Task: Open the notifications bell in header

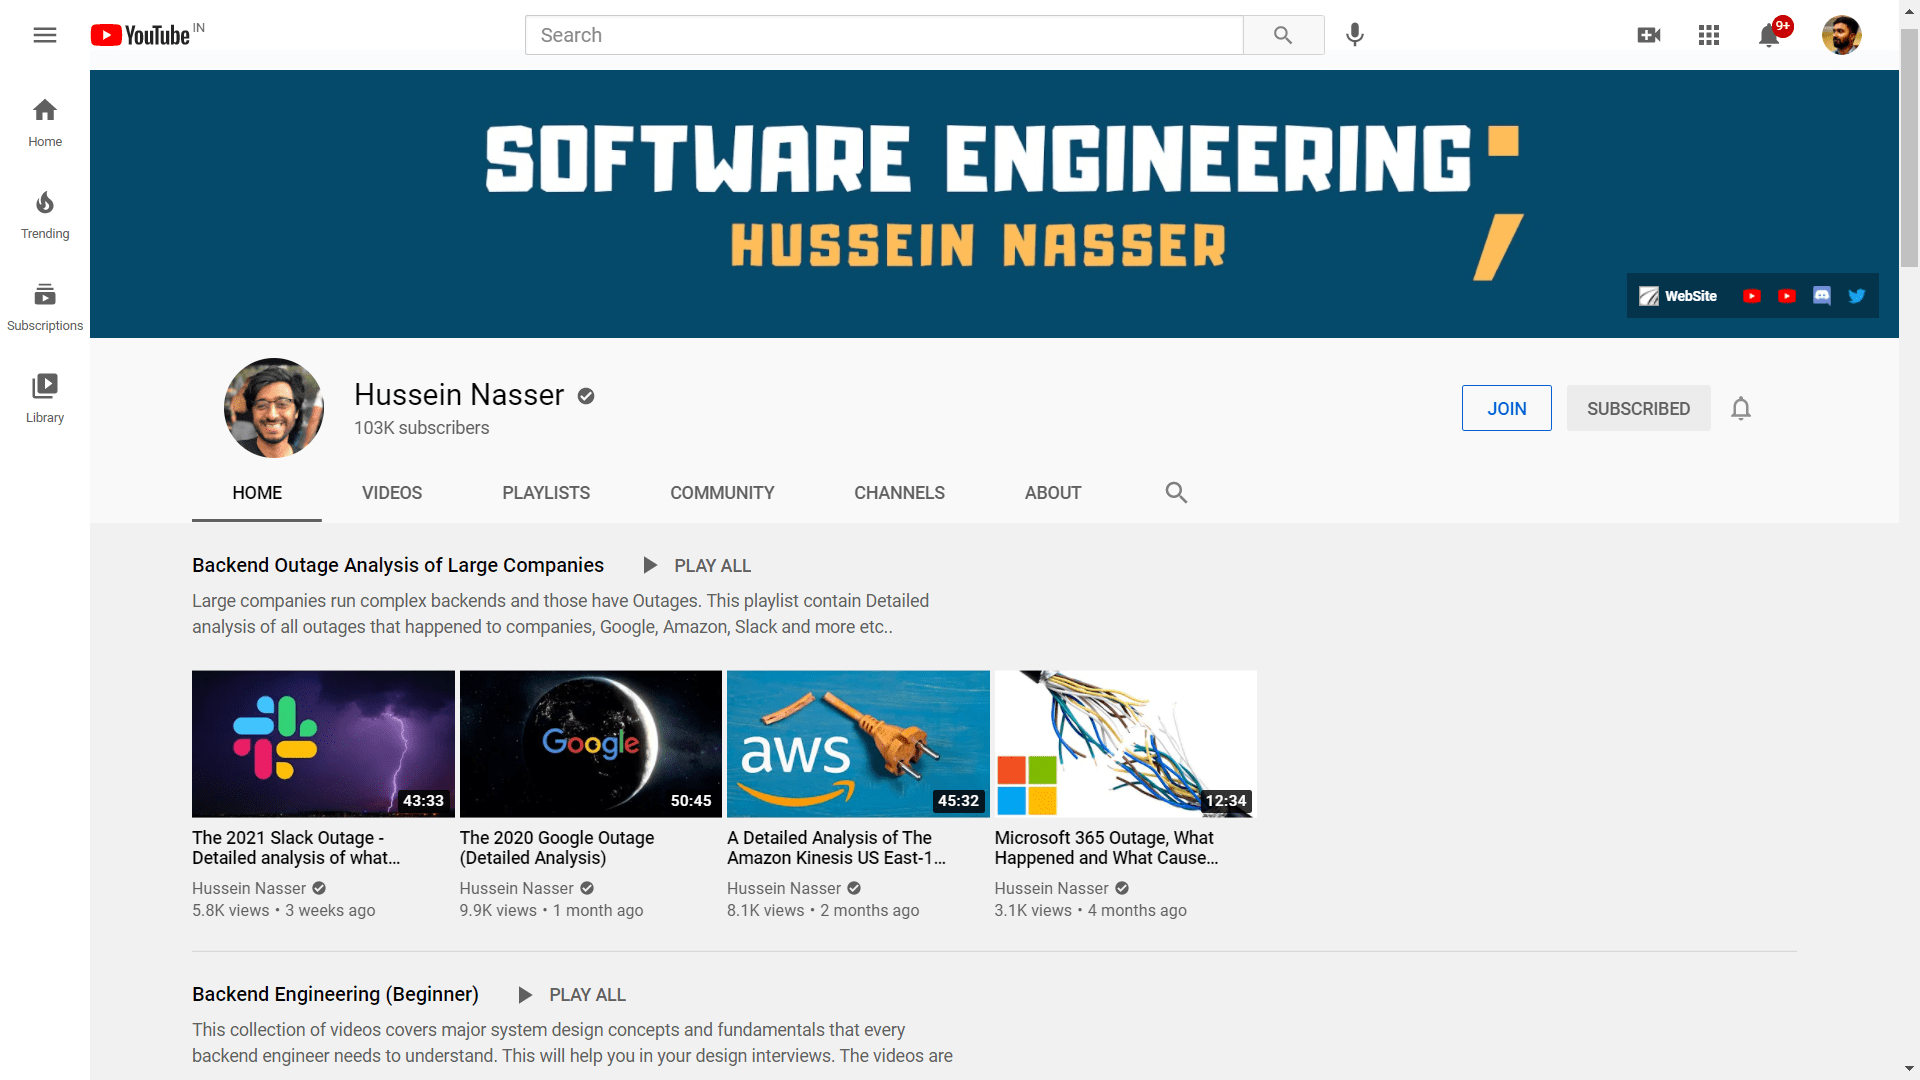Action: [x=1768, y=36]
